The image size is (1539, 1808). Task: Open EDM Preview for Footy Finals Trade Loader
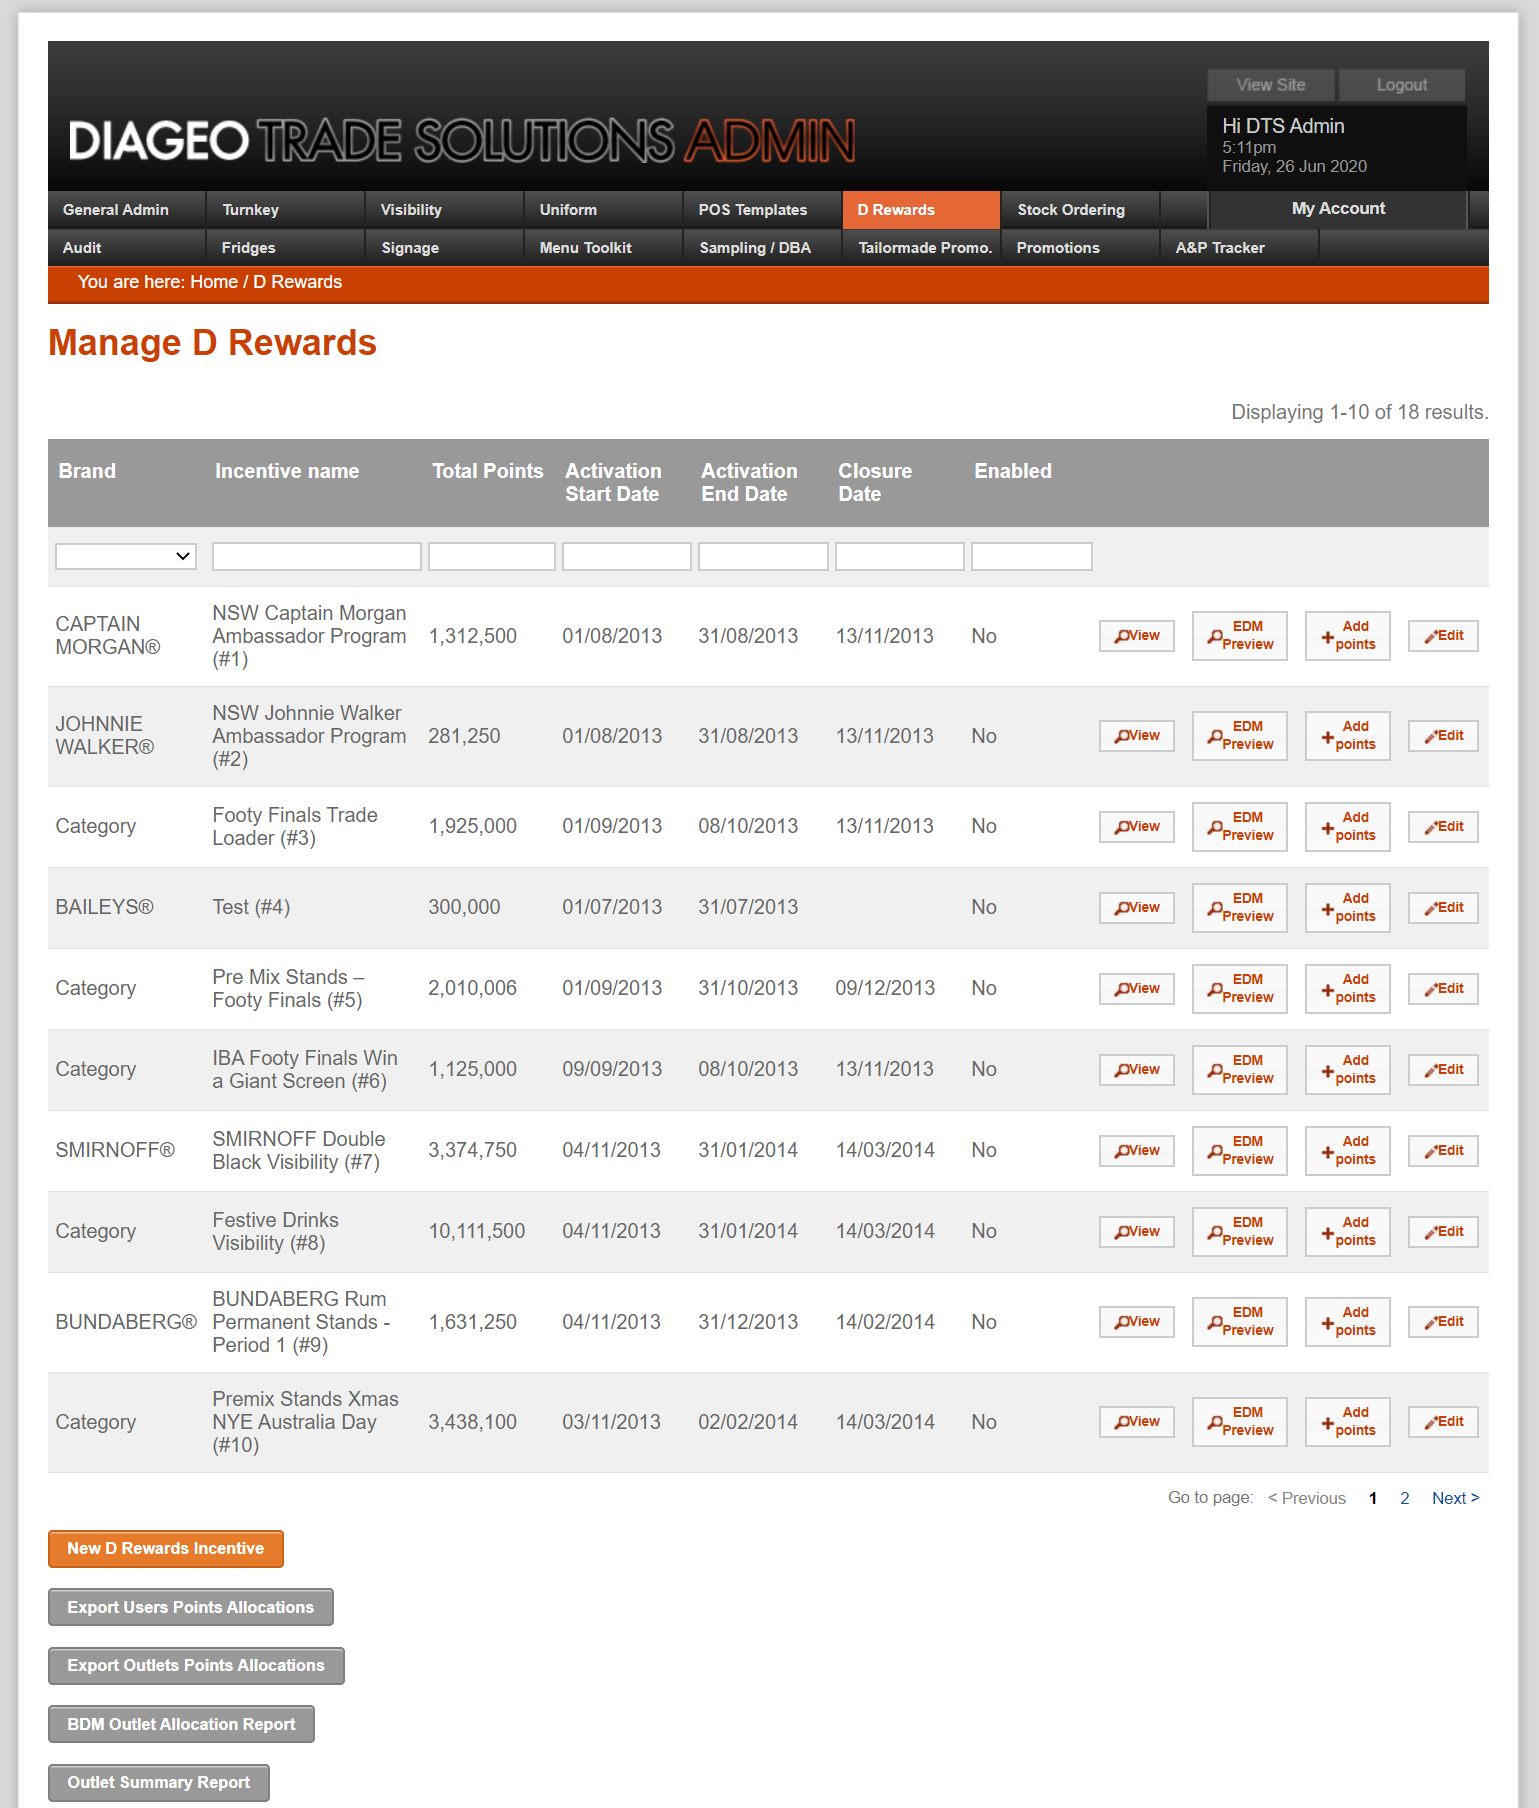[1239, 827]
